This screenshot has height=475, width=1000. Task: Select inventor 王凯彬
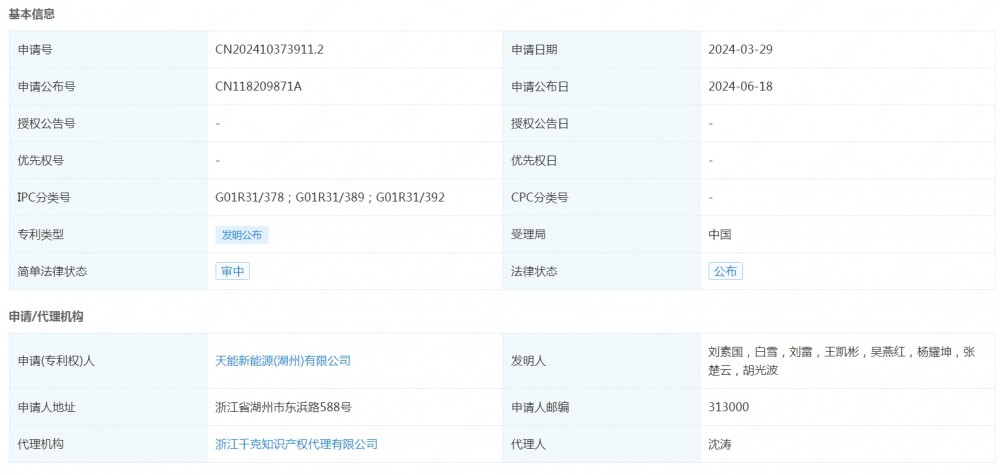pos(838,352)
